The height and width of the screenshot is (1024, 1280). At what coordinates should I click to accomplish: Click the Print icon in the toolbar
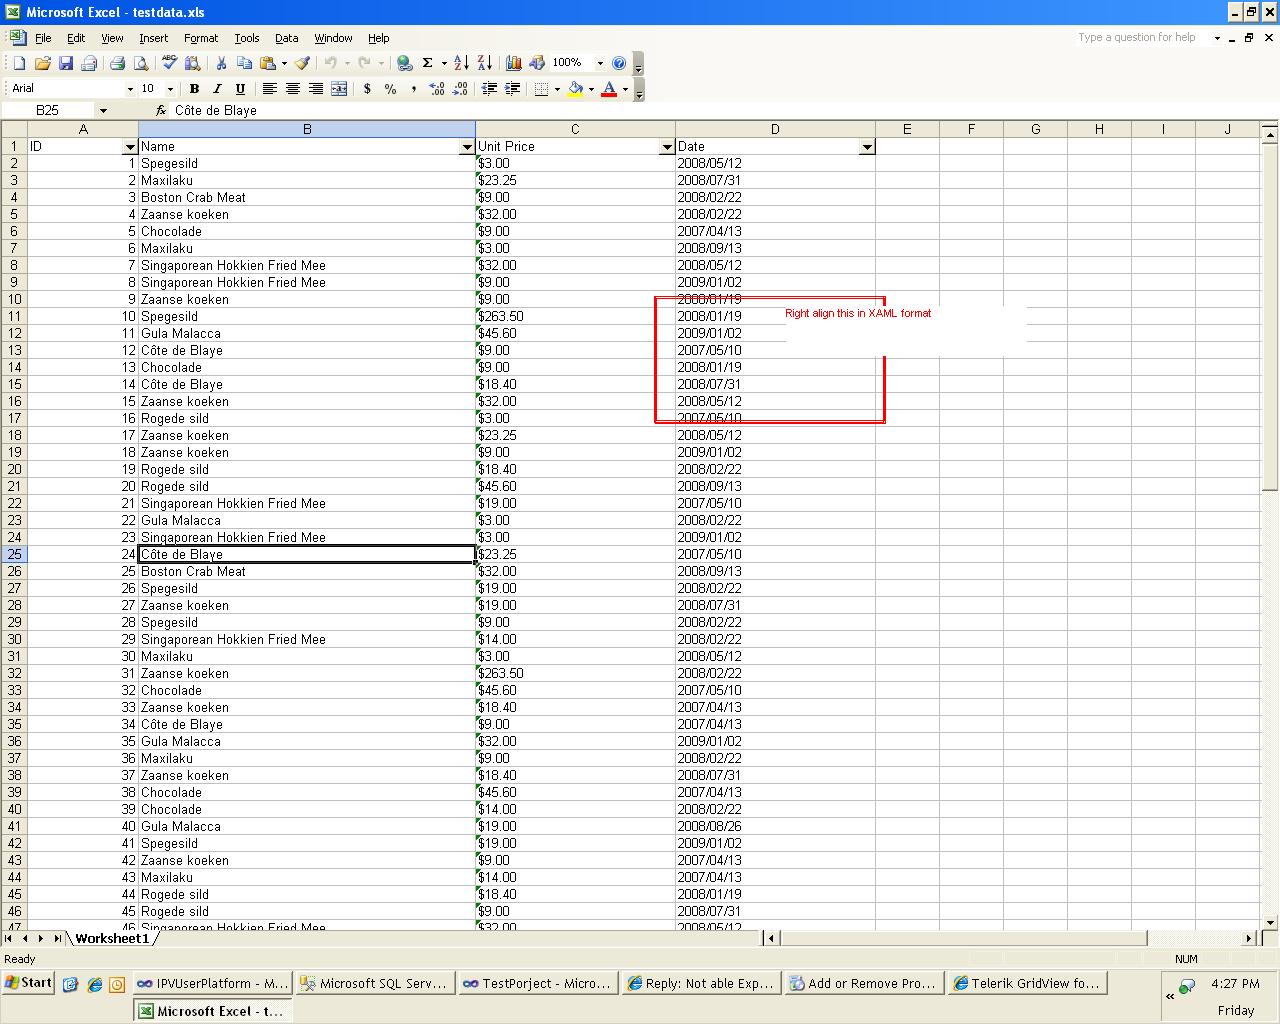coord(117,63)
